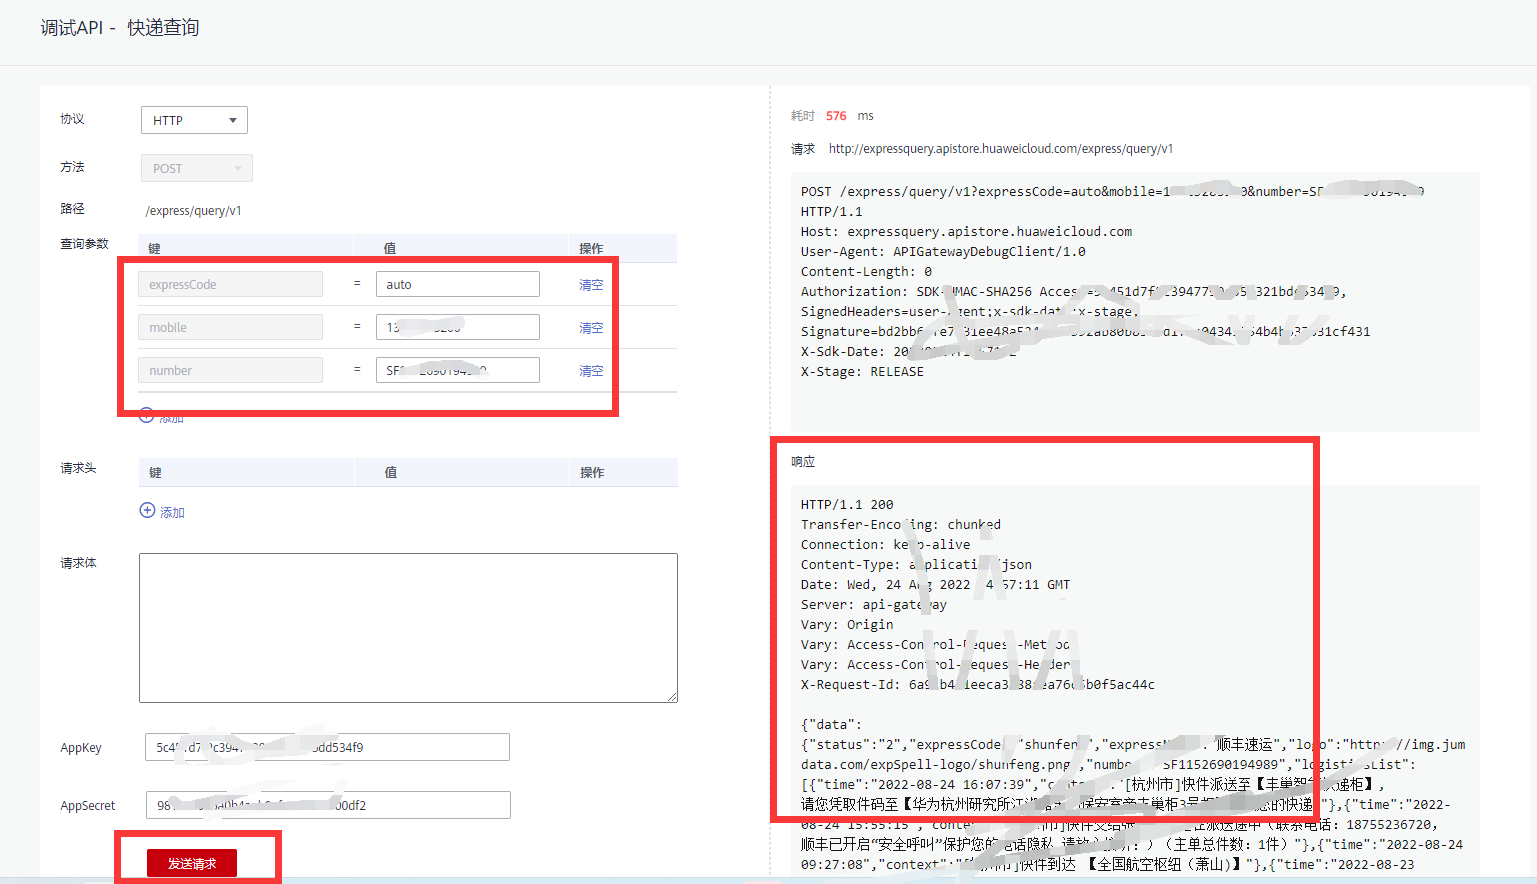Screen dimensions: 1537x884
Task: Click the 响应 response heading
Action: tap(803, 462)
